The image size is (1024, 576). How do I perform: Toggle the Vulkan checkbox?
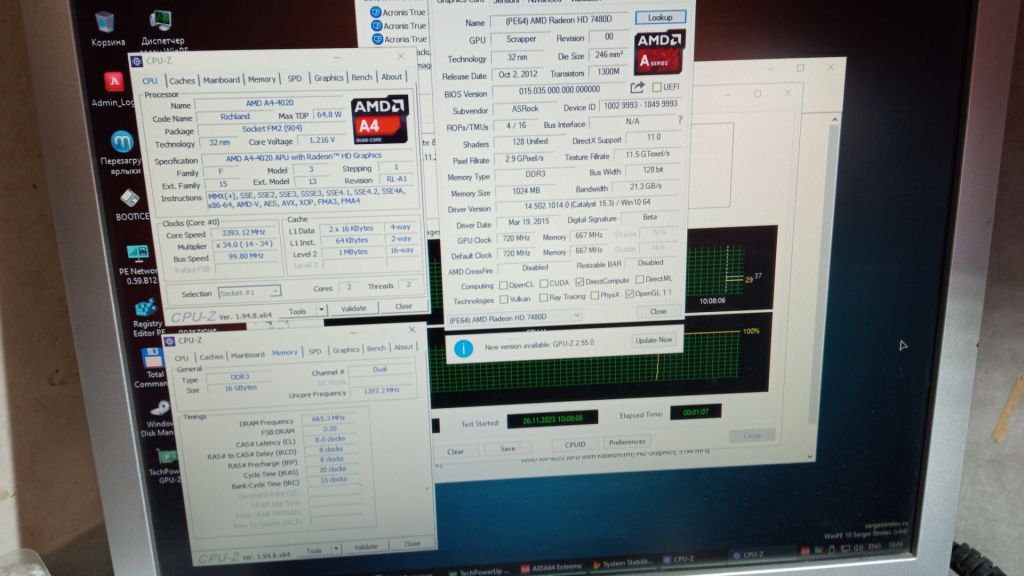pos(504,299)
